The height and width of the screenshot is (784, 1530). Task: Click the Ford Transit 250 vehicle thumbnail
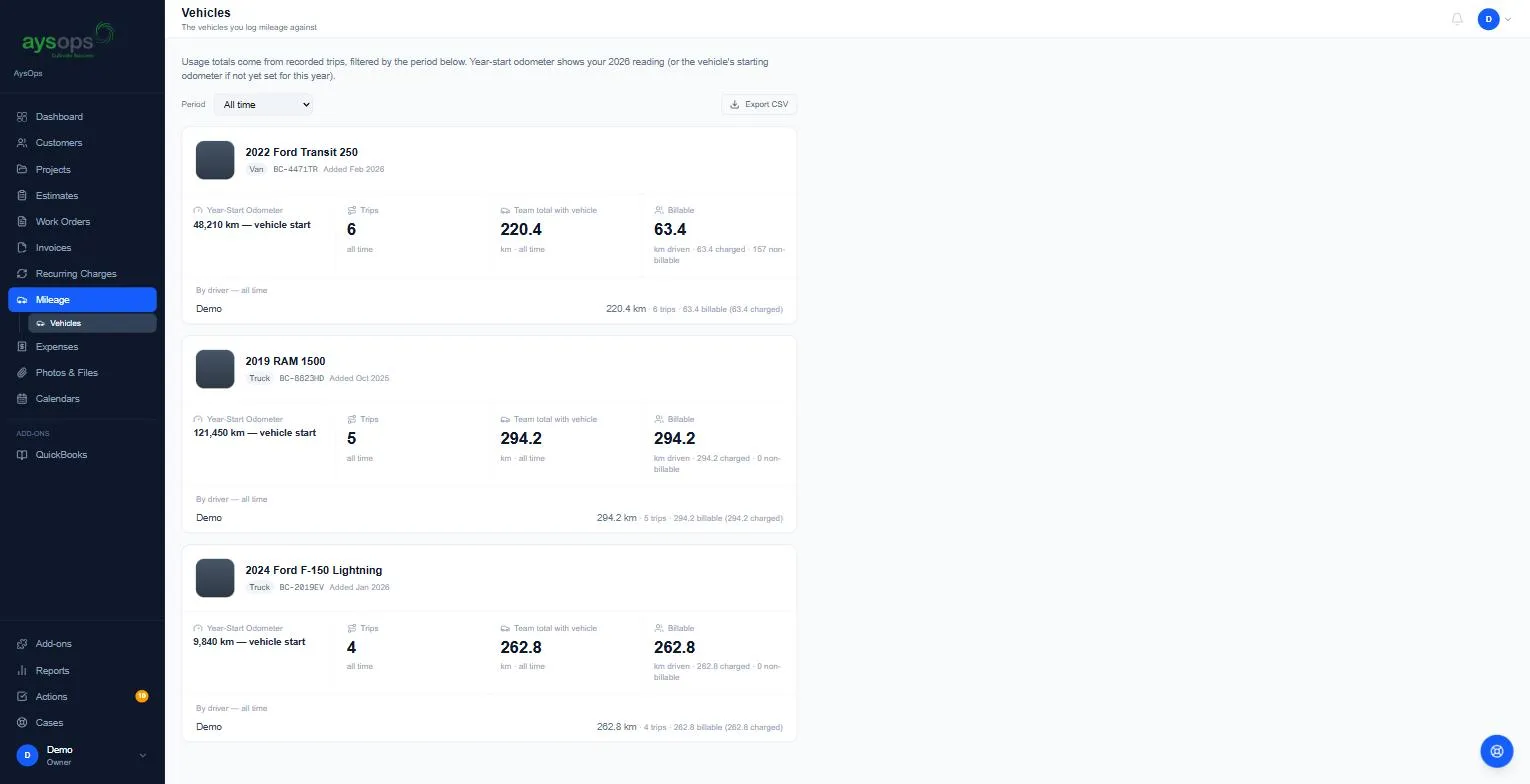[x=215, y=160]
